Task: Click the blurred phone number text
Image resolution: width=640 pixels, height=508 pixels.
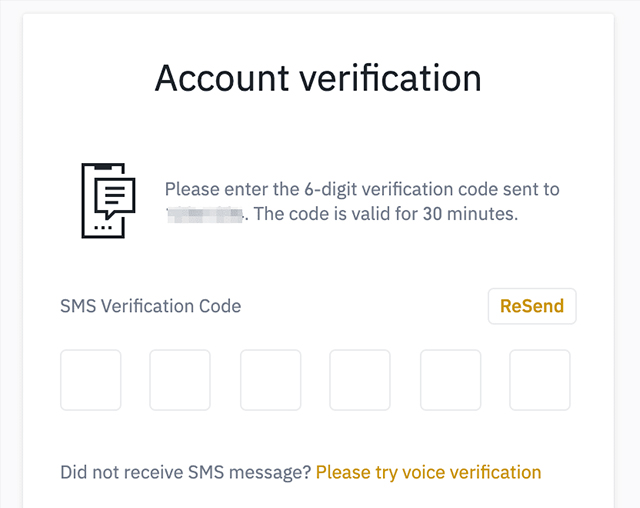Action: [x=206, y=215]
